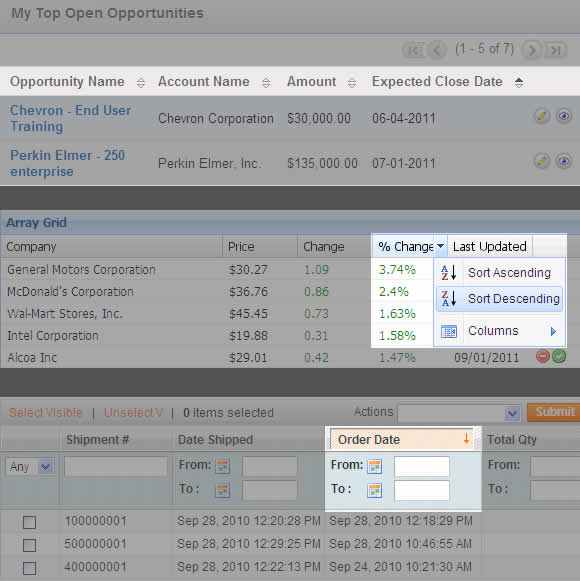580x581 pixels.
Task: View the Perkin Elmer opportunity eye icon
Action: click(x=564, y=161)
